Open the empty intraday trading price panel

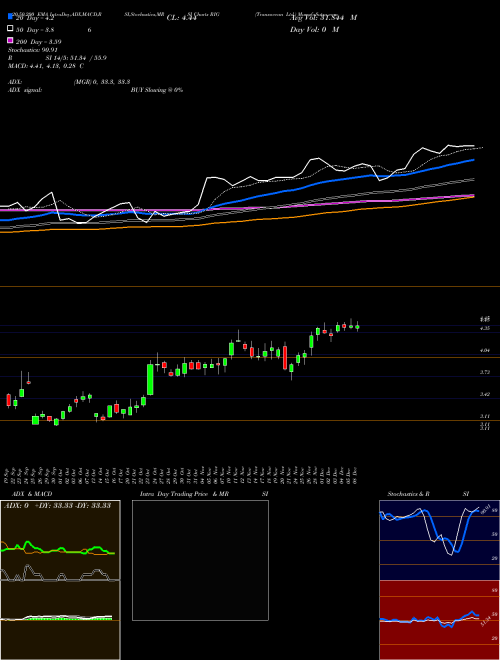tap(200, 560)
